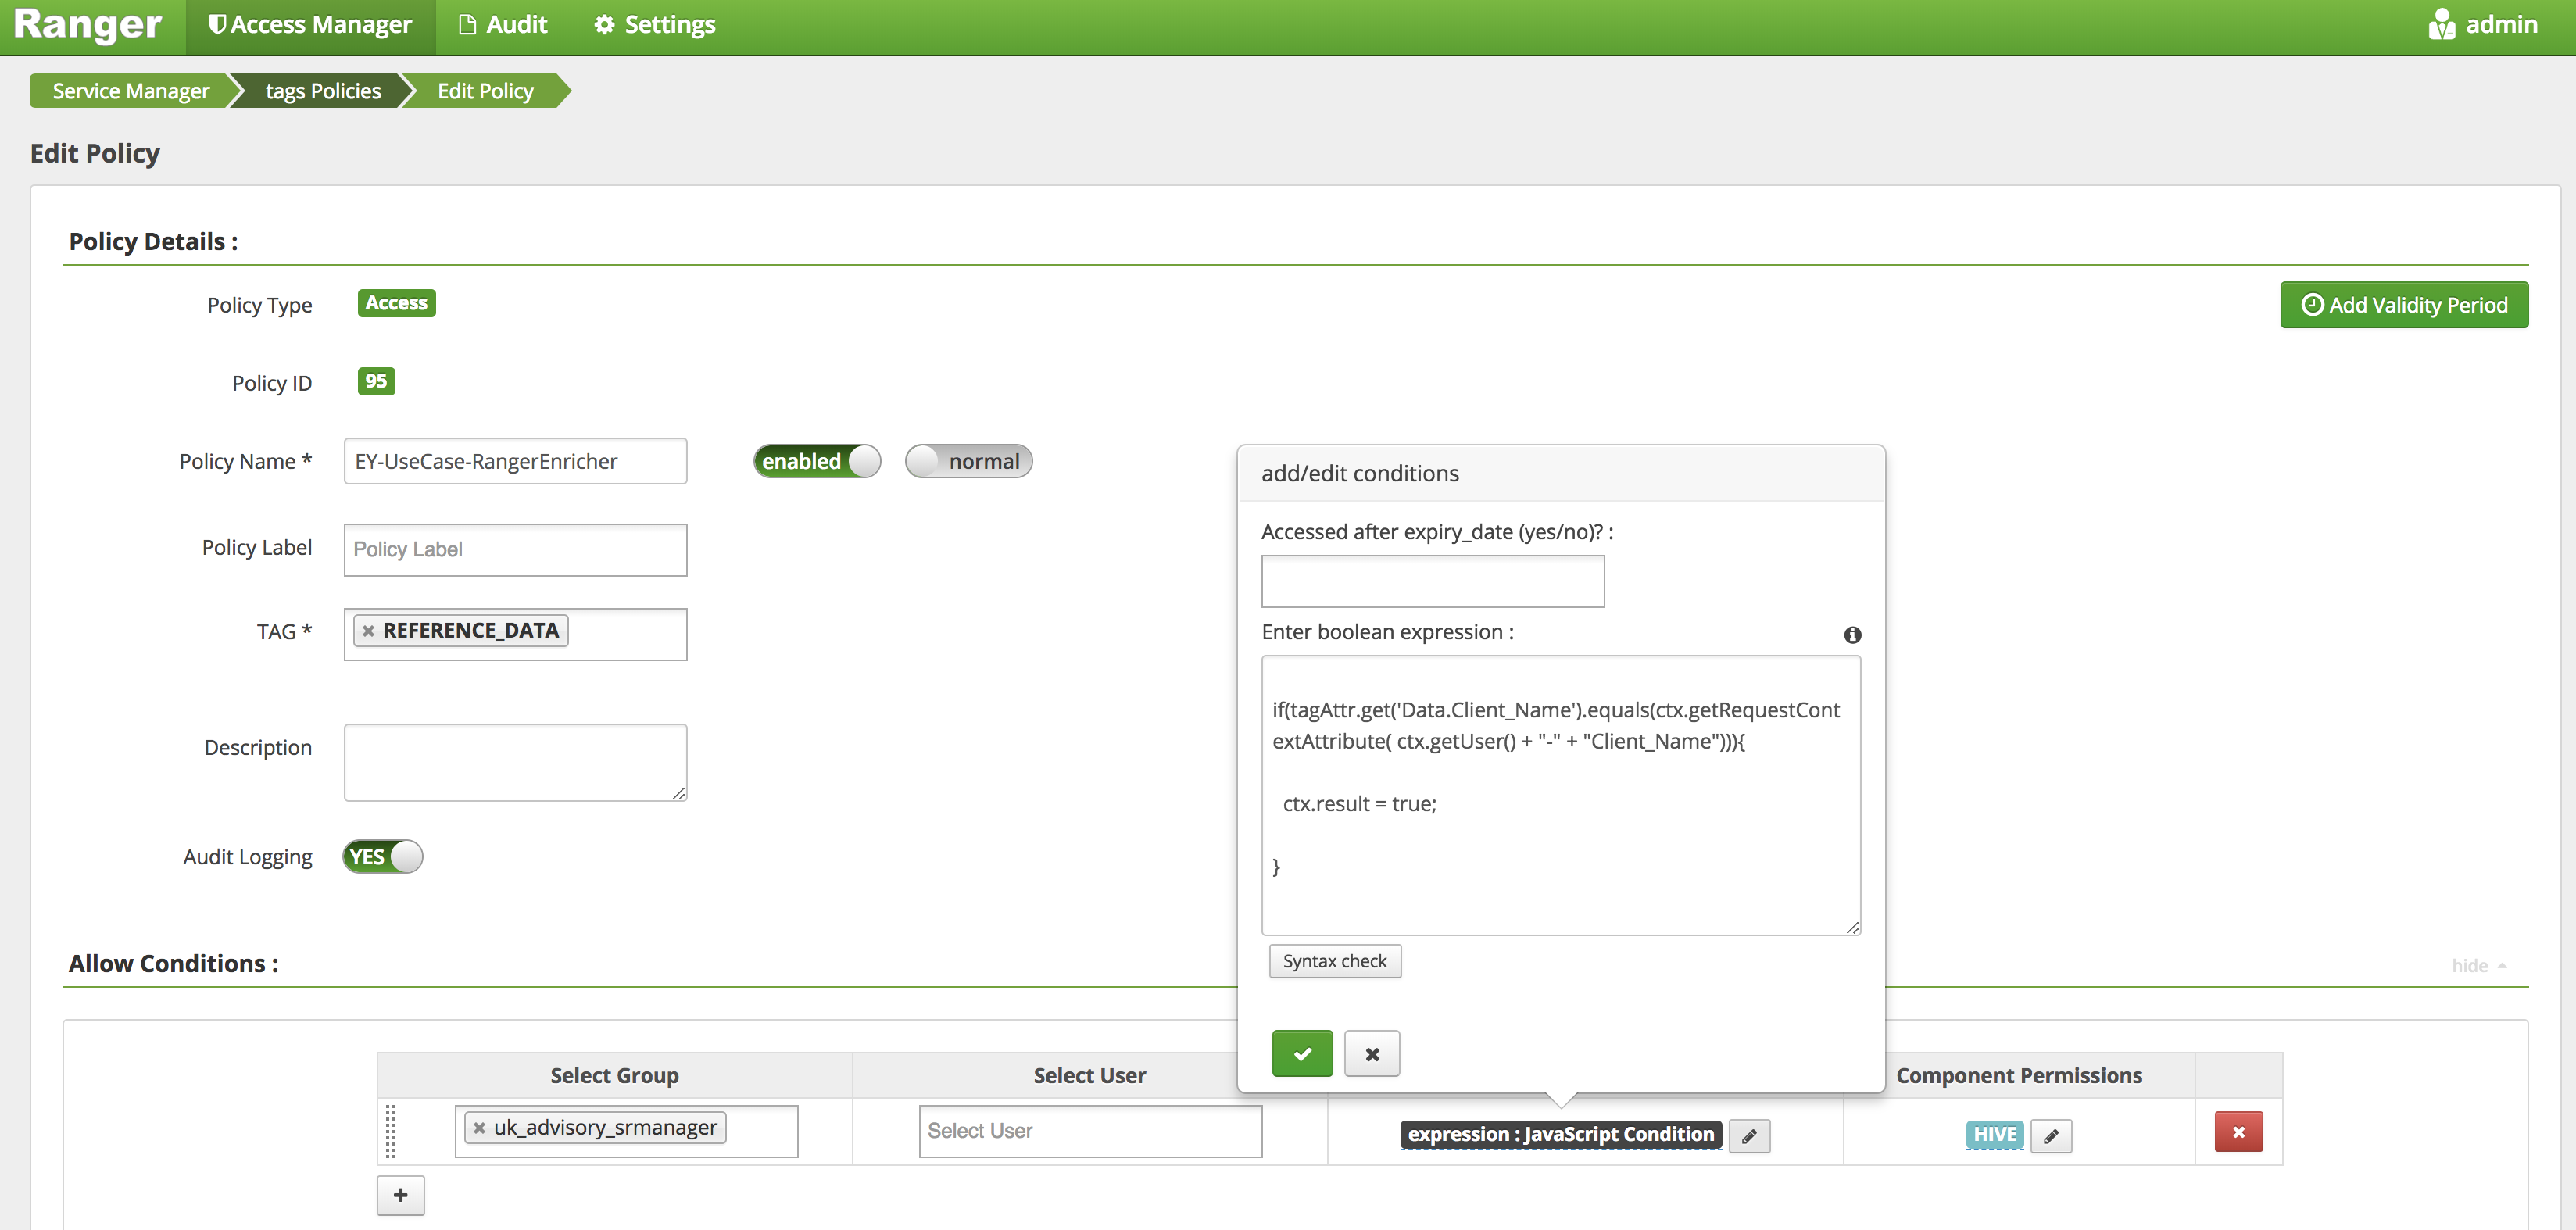Open the Audit menu
The width and height of the screenshot is (2576, 1230).
click(x=502, y=24)
